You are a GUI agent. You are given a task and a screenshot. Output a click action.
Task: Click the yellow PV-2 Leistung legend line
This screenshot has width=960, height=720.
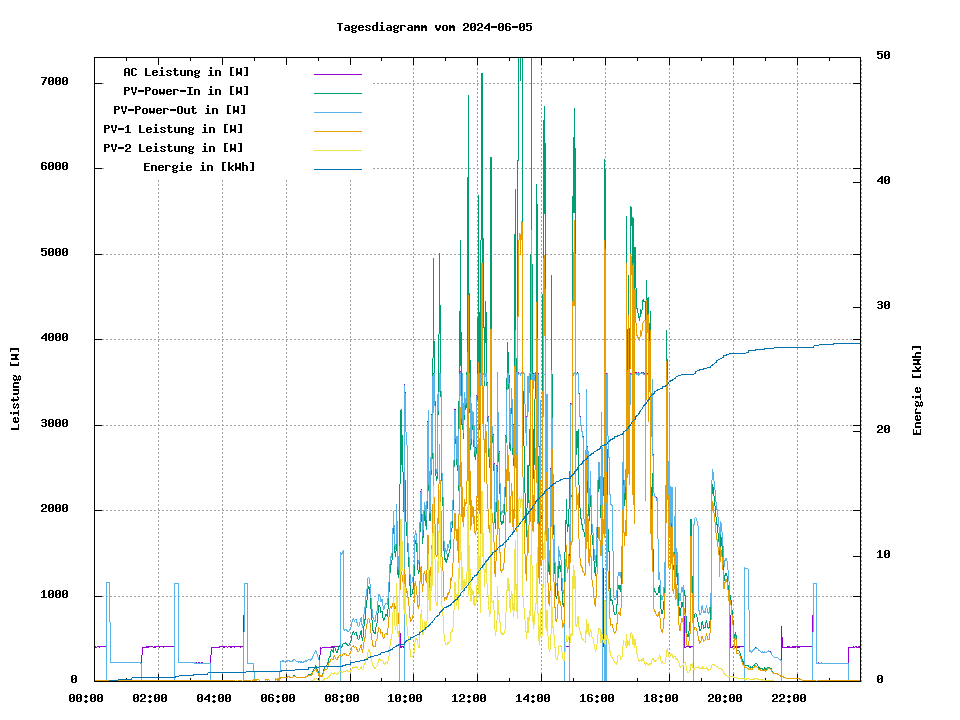coord(337,150)
